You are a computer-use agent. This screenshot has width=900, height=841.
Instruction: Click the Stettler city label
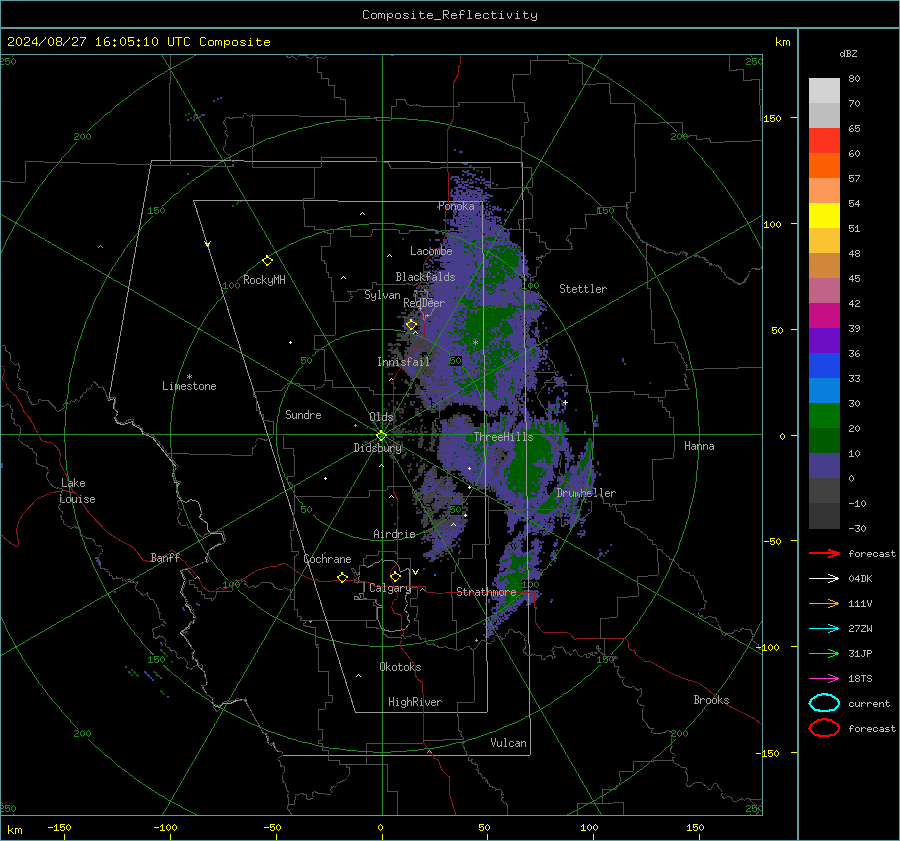click(583, 289)
